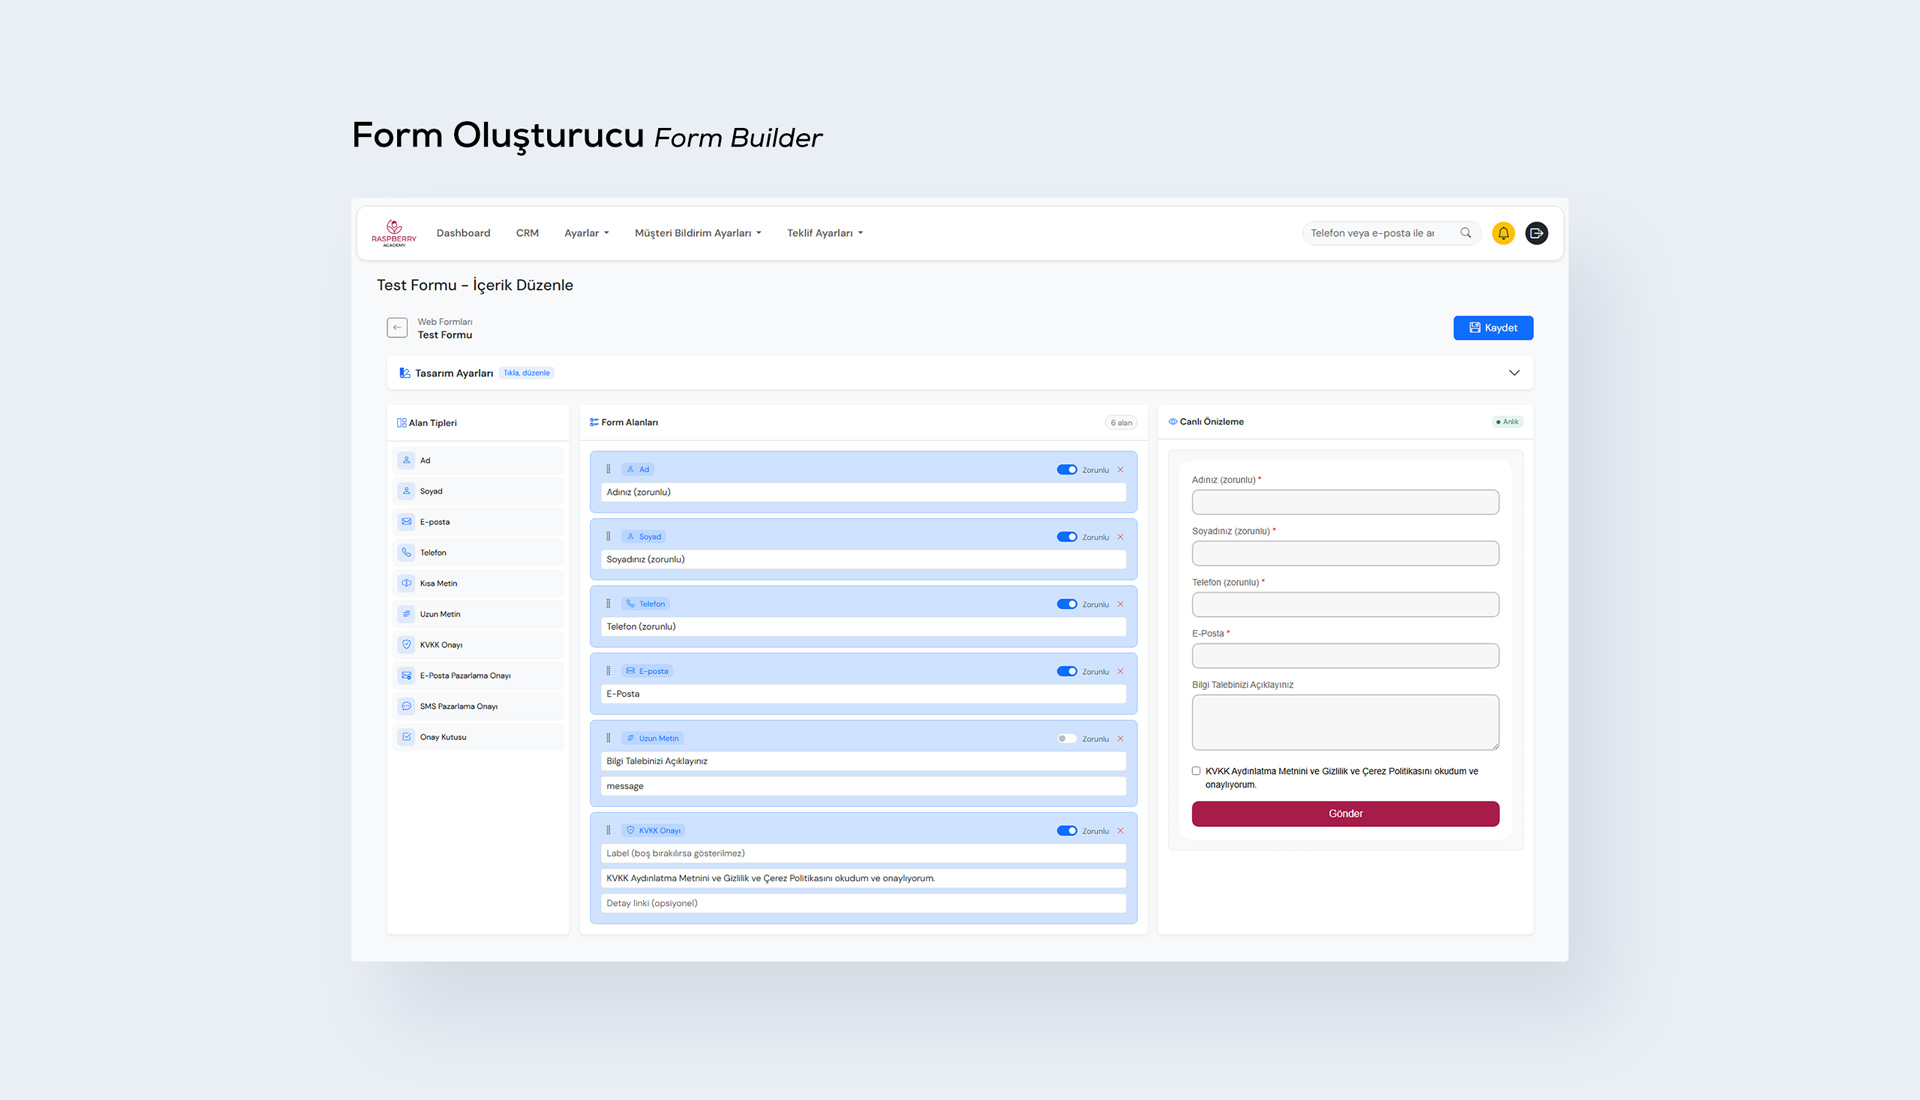Click the Gönder button in the preview

pos(1345,814)
